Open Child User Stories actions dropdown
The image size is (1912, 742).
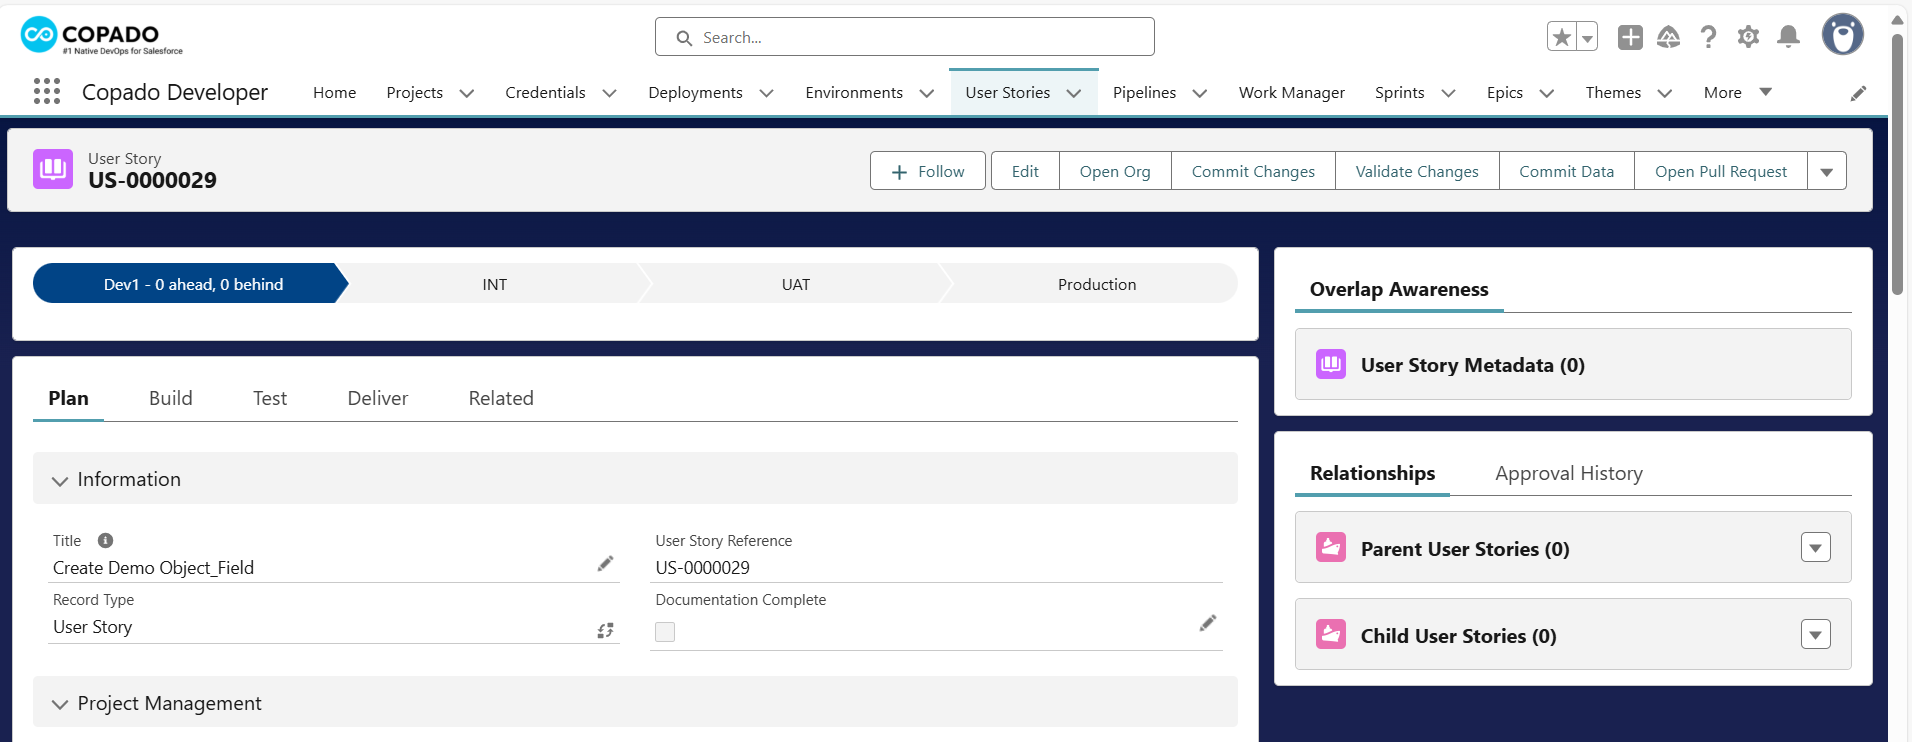click(1816, 634)
